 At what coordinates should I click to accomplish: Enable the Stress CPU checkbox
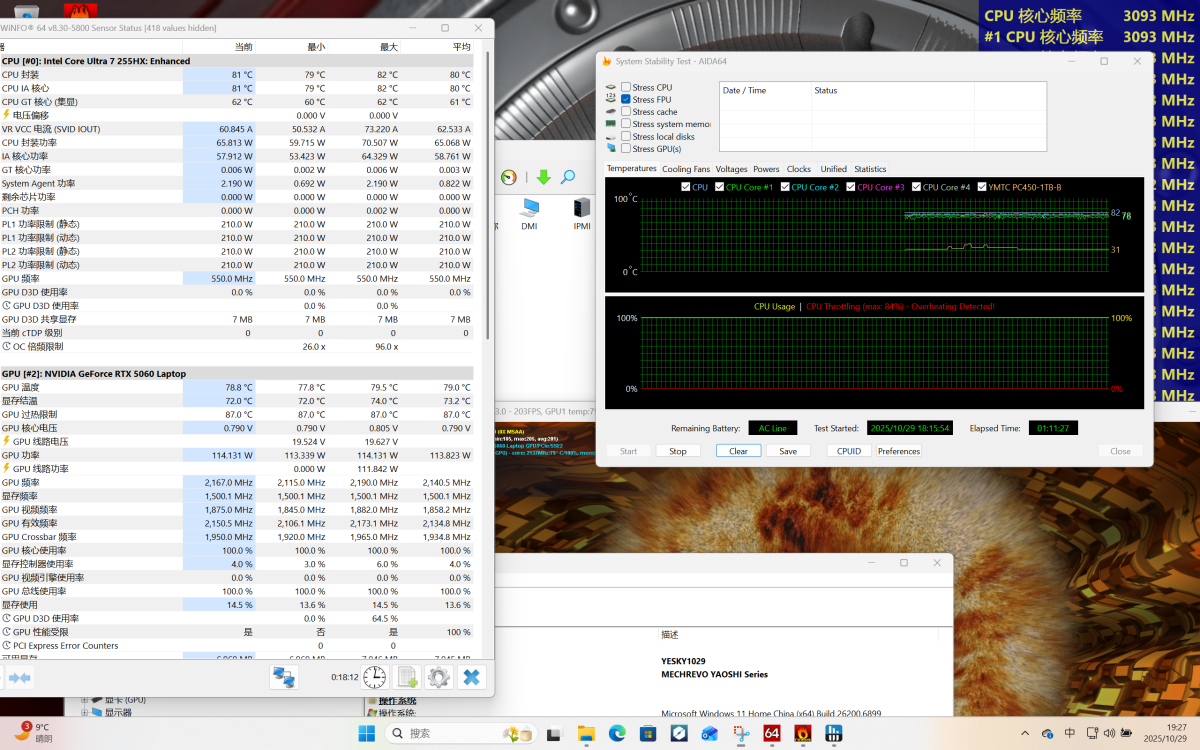(x=626, y=88)
